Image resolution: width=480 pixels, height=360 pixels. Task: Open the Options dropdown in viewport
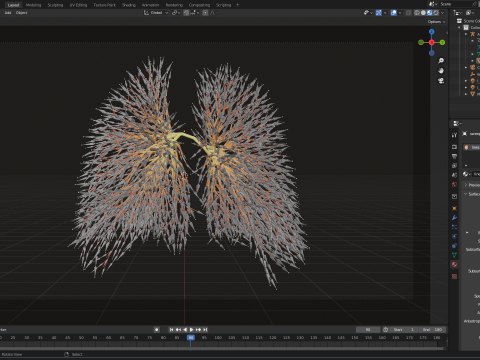436,22
